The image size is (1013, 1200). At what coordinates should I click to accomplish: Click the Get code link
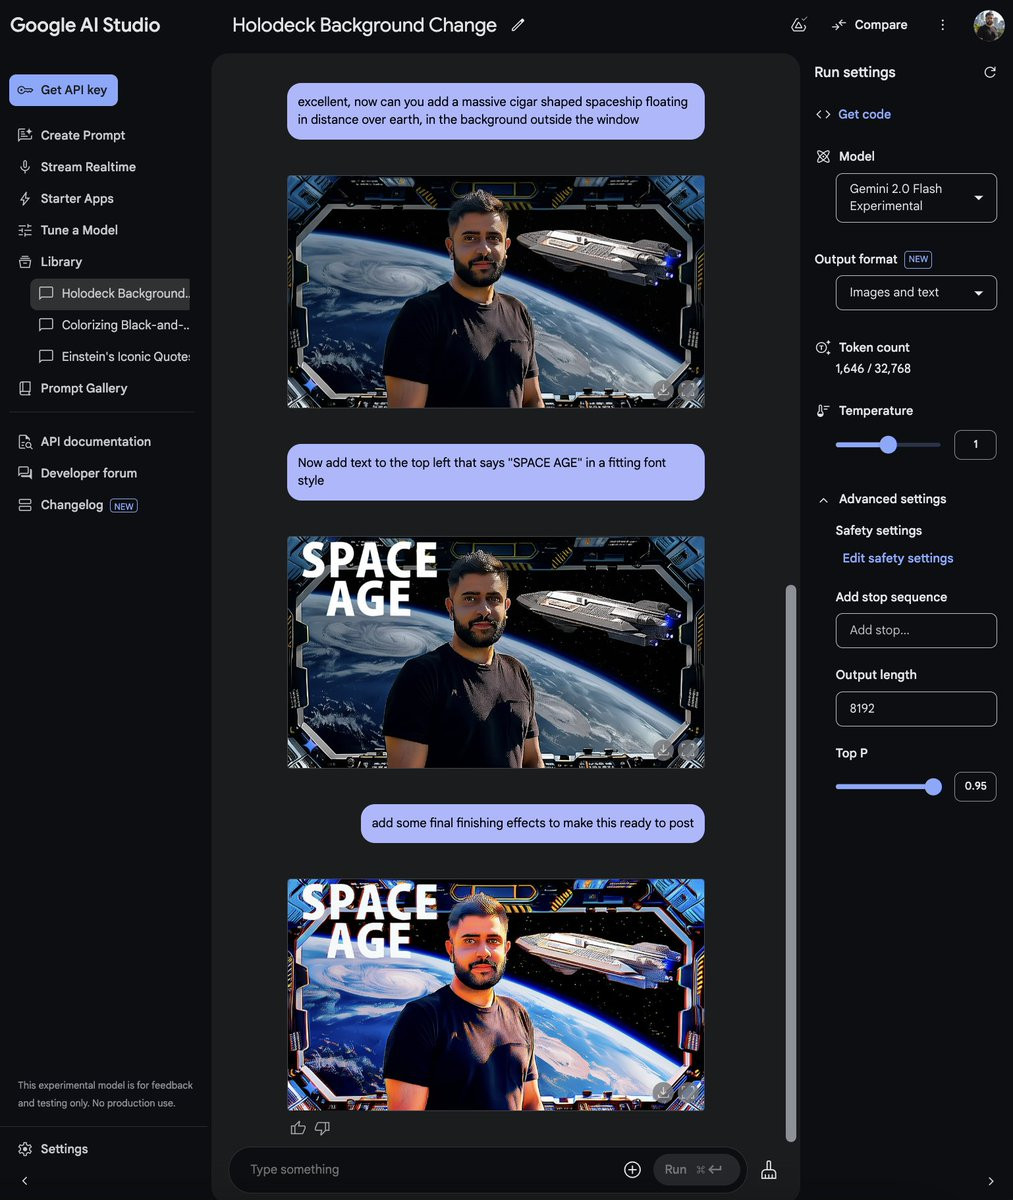[864, 114]
